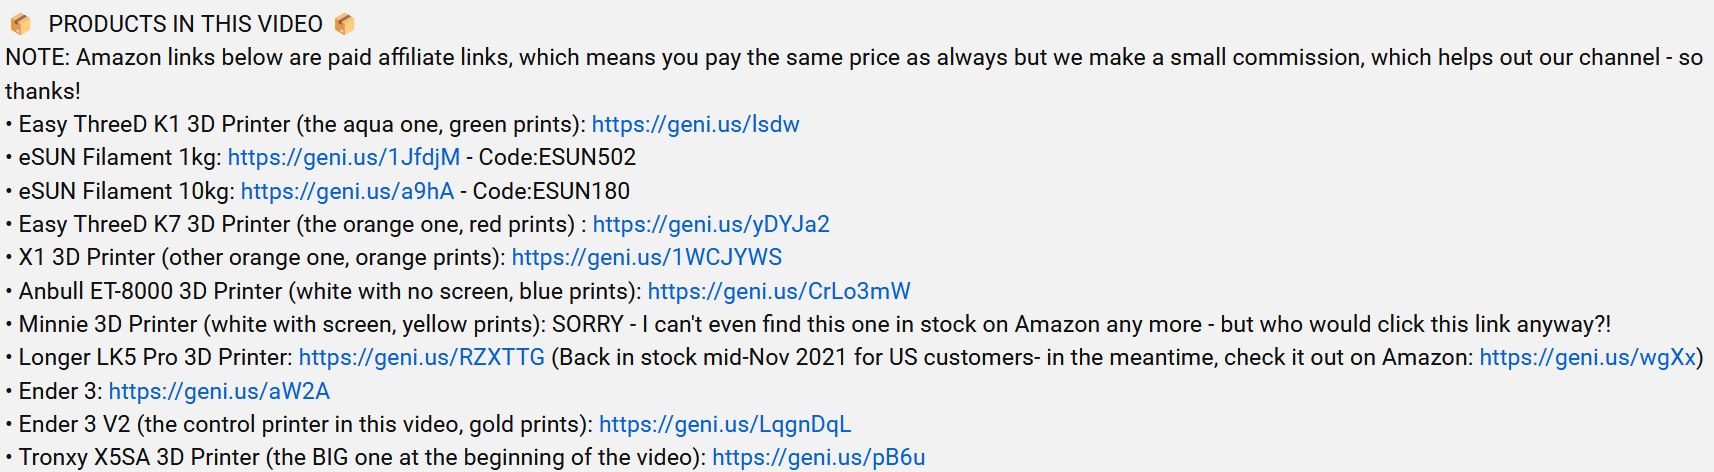1714x472 pixels.
Task: Click the Code:ESUN502 coupon text
Action: (557, 157)
